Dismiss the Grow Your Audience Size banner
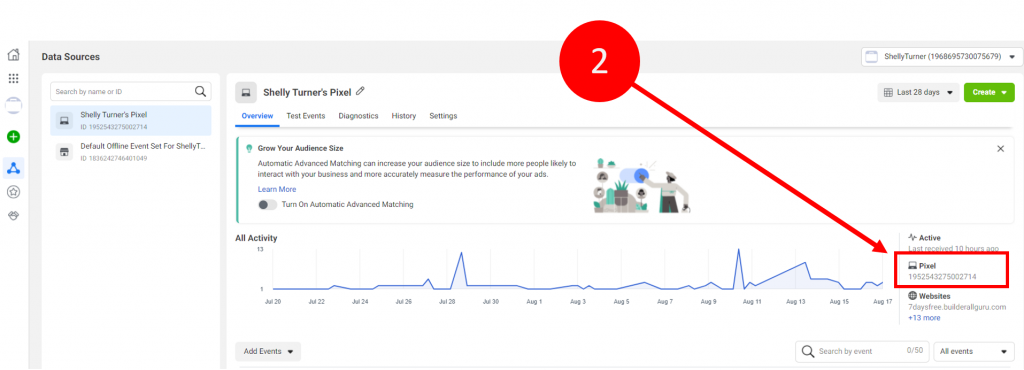This screenshot has height=370, width=1024. 1000,149
